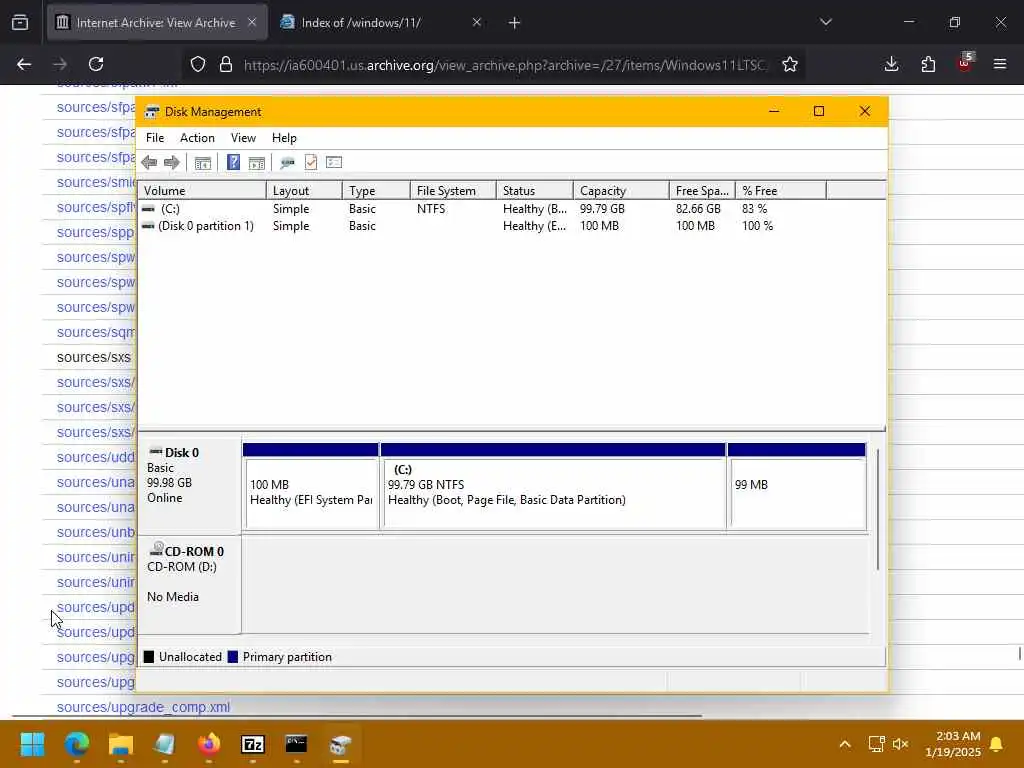This screenshot has width=1024, height=768.
Task: Bookmark this page with the star icon
Action: pyautogui.click(x=790, y=64)
